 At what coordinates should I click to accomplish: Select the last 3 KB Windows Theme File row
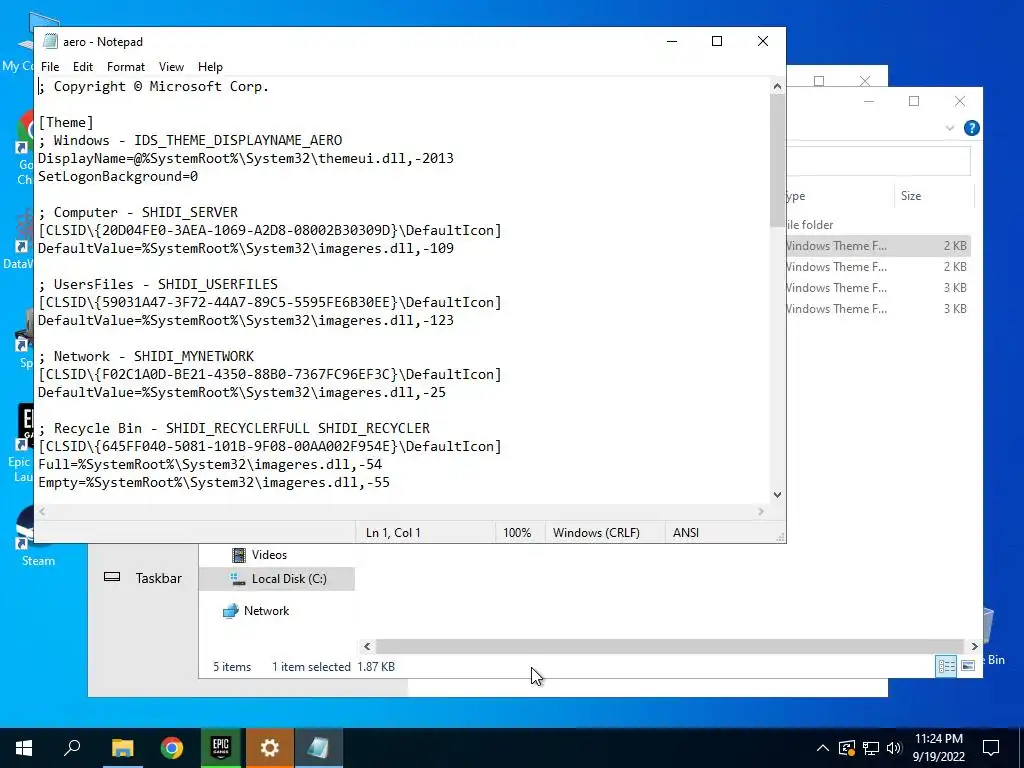pos(878,308)
